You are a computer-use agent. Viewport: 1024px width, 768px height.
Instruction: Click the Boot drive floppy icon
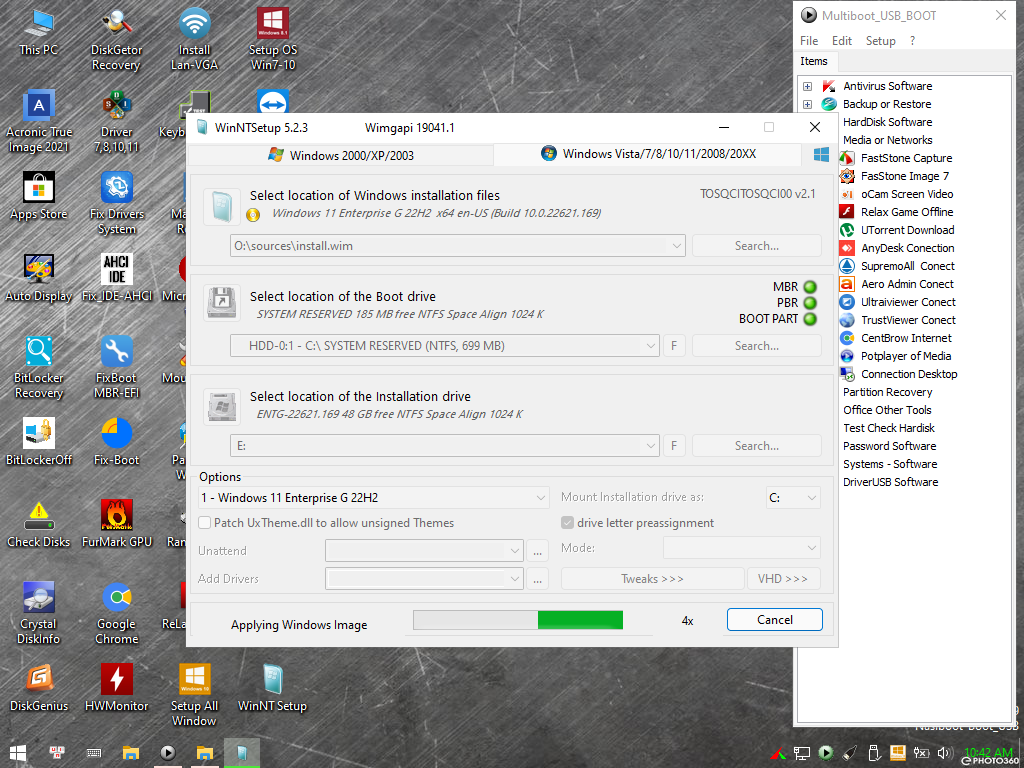[x=221, y=302]
